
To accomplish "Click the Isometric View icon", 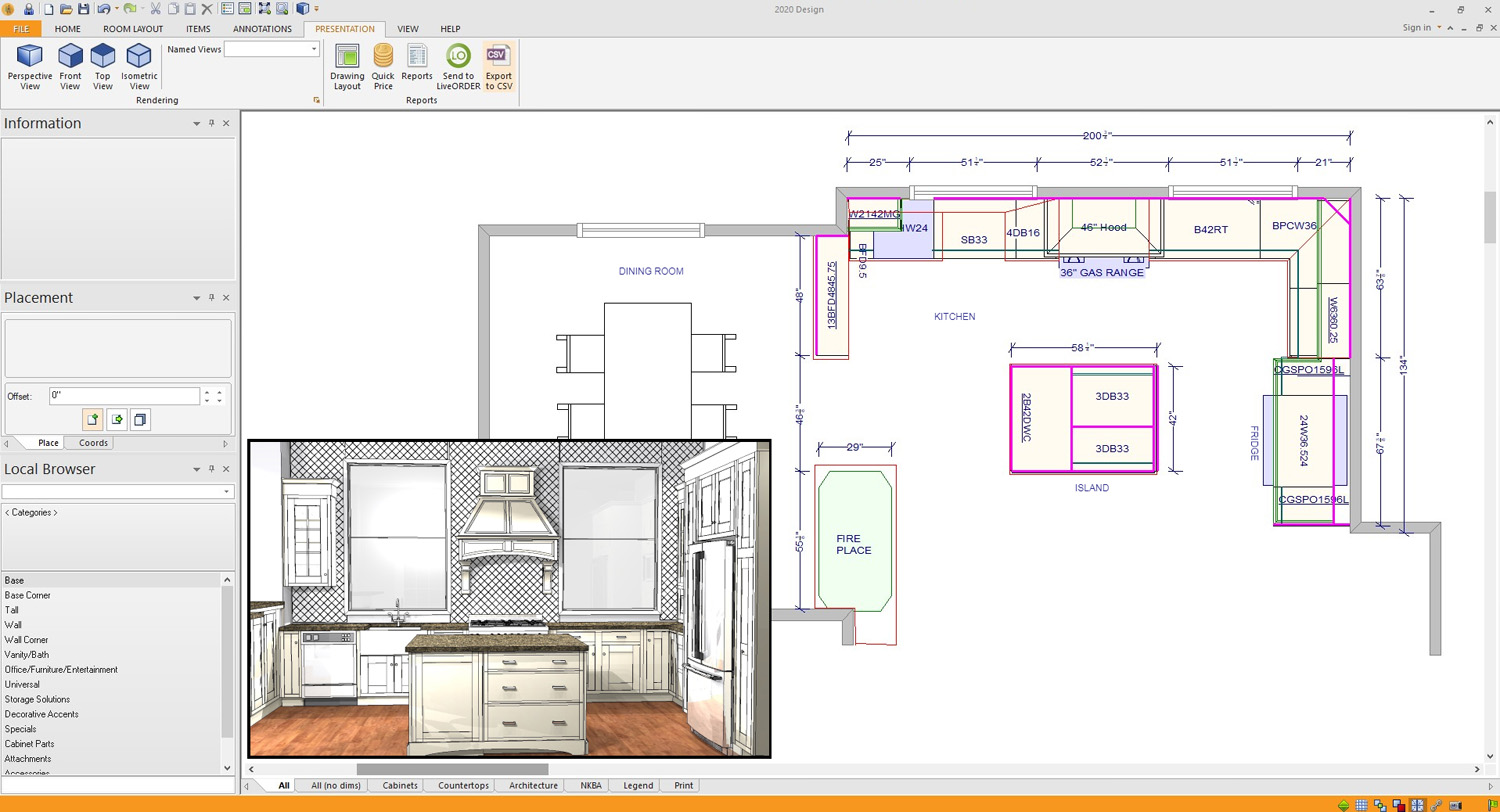I will click(138, 66).
